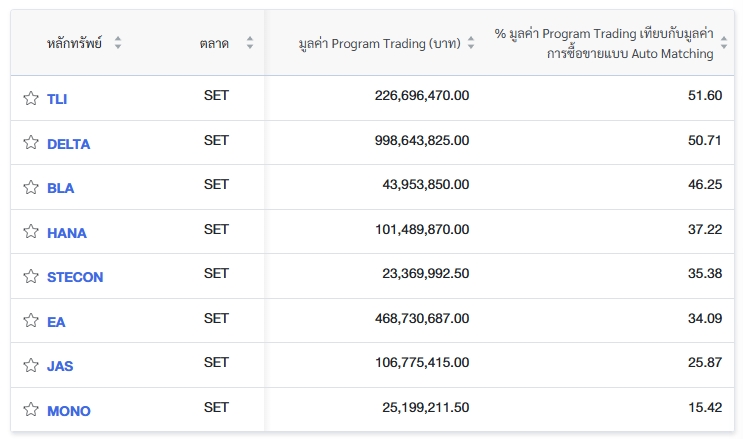
Task: Select value 23,369,992.50 for STECON
Action: 426,274
